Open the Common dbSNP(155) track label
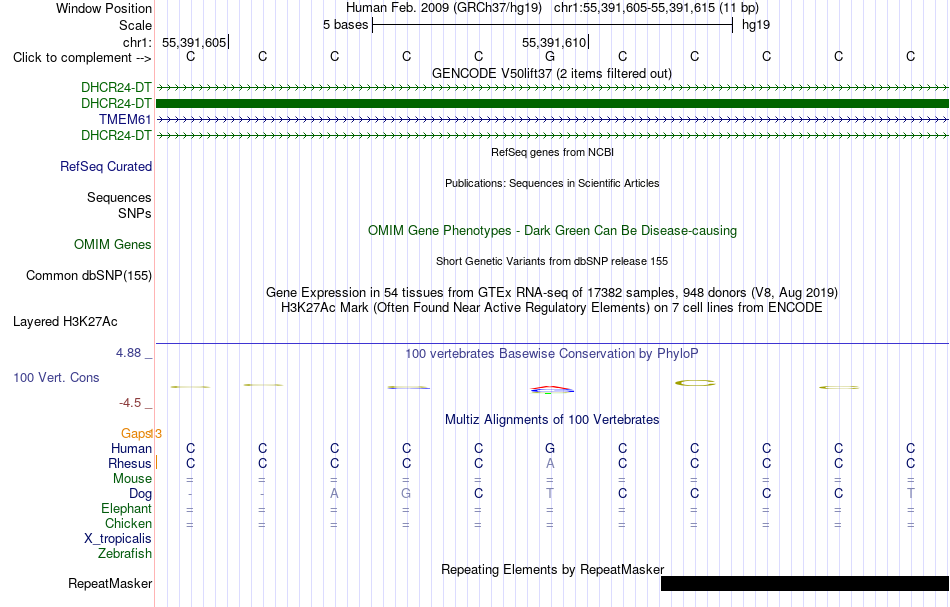This screenshot has width=950, height=607. click(x=89, y=276)
